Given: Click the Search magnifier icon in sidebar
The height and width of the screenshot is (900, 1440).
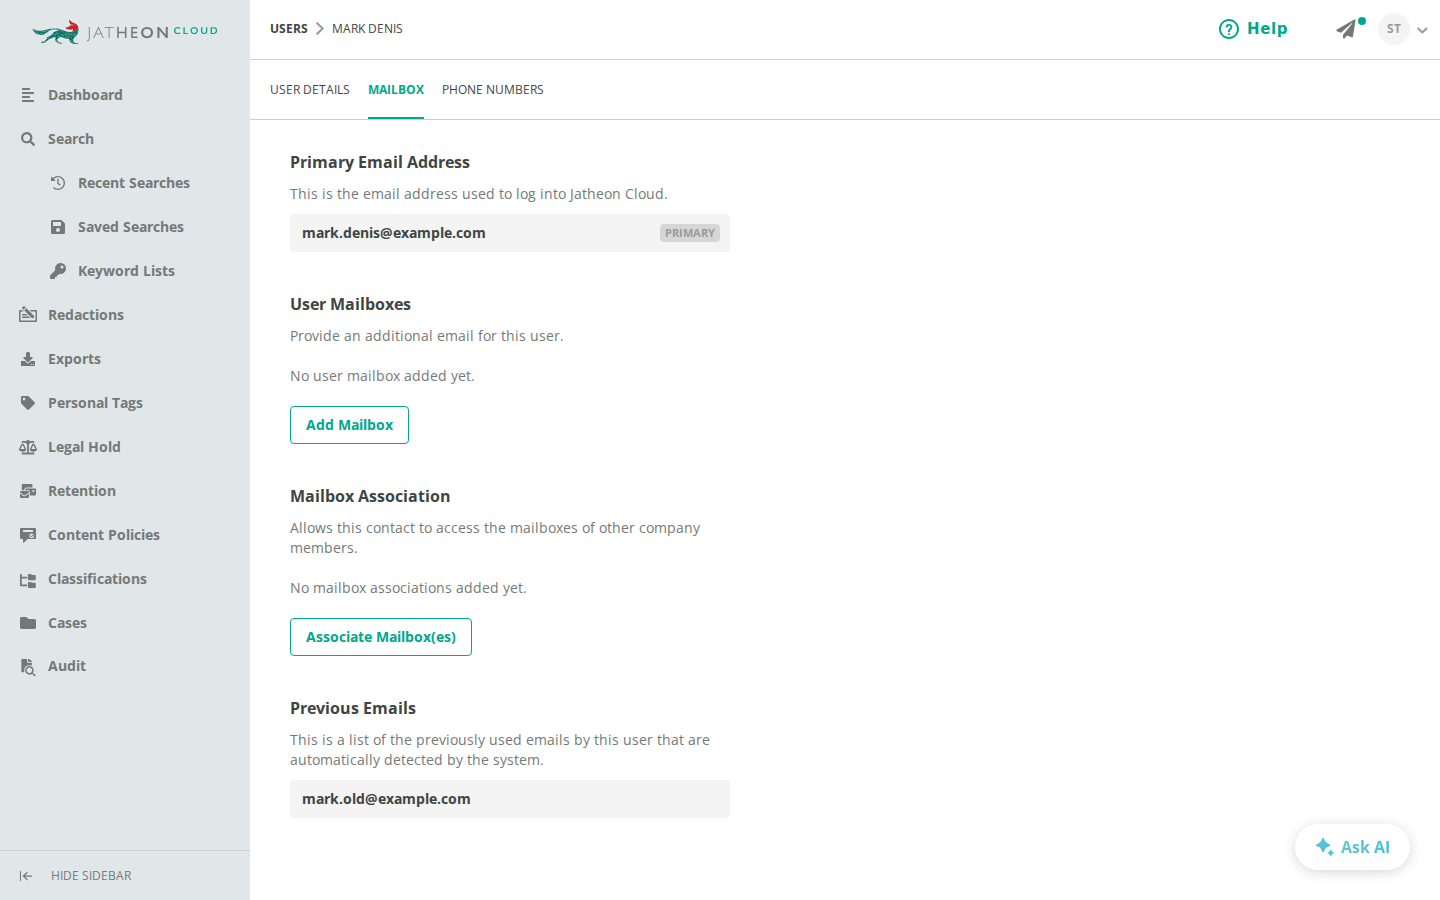Looking at the screenshot, I should (x=28, y=139).
